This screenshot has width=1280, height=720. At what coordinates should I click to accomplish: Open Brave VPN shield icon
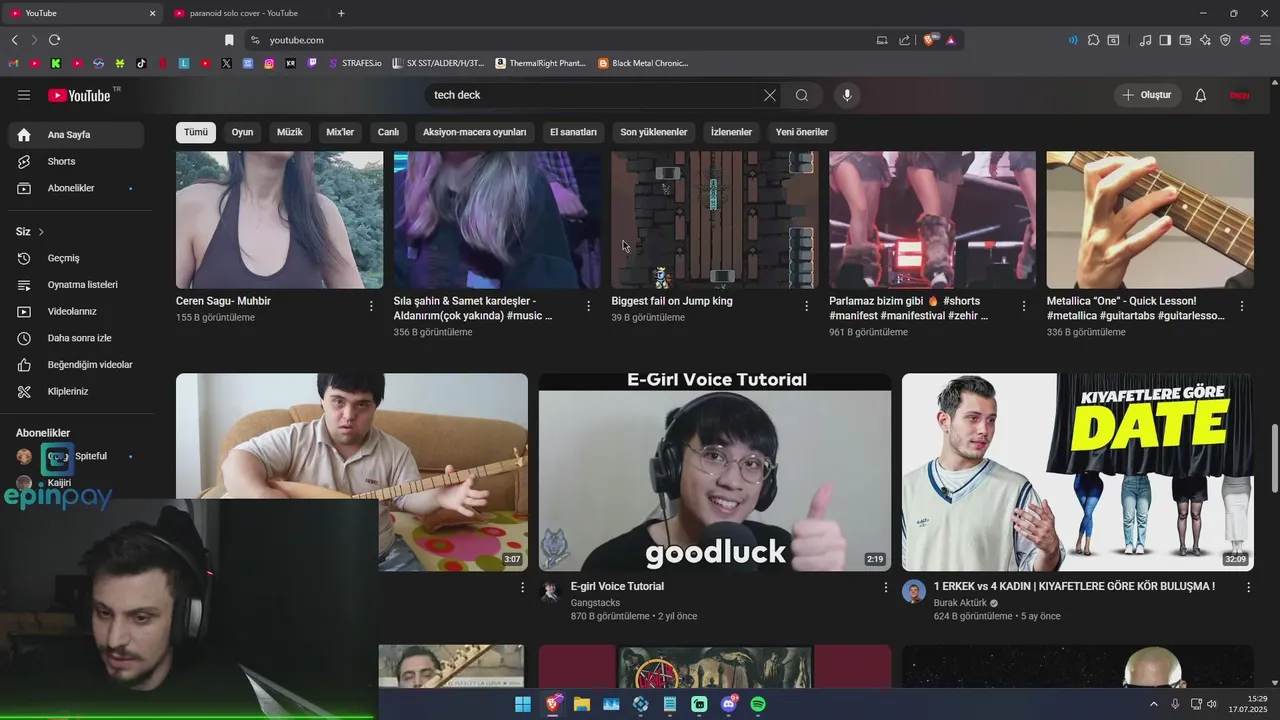(x=1225, y=40)
